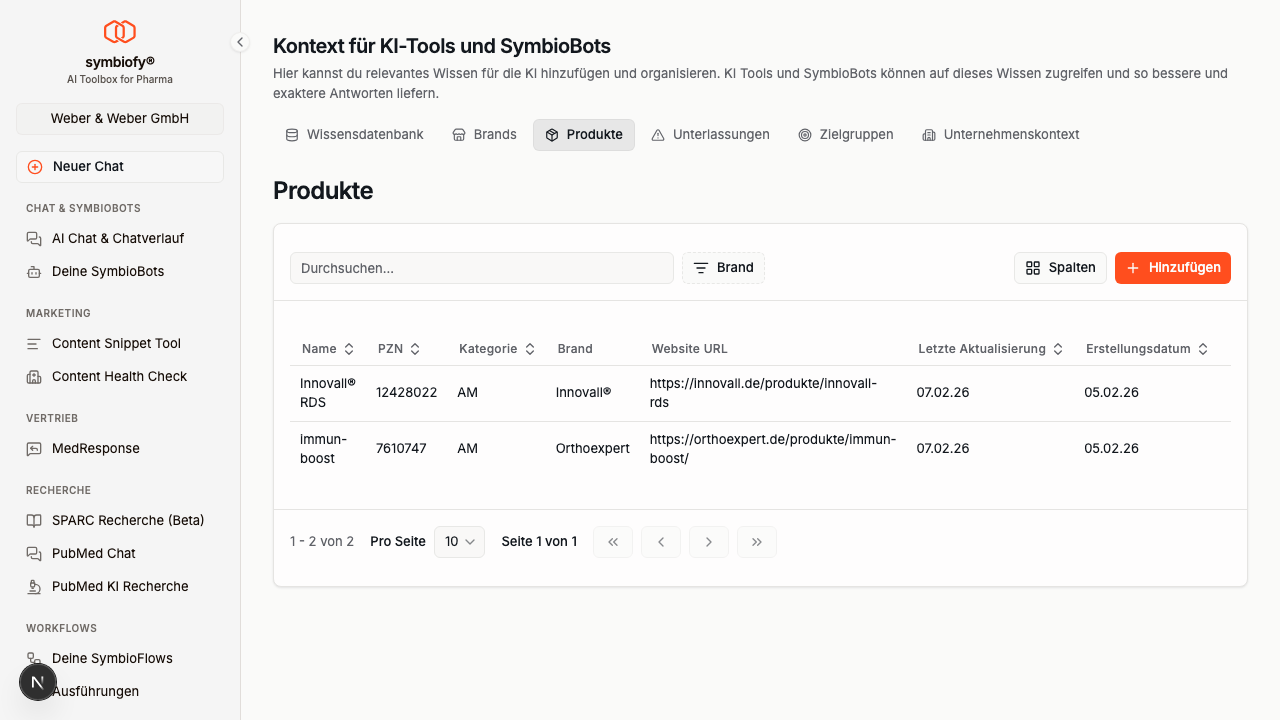Open MedResponse in the sidebar
The height and width of the screenshot is (720, 1280).
(x=95, y=448)
